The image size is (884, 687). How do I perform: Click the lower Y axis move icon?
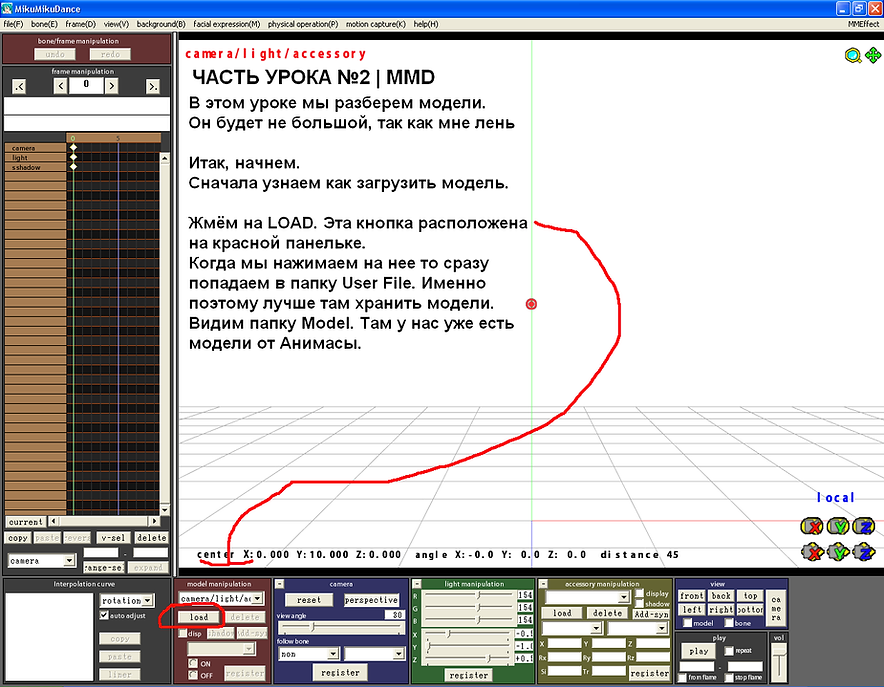tap(838, 552)
